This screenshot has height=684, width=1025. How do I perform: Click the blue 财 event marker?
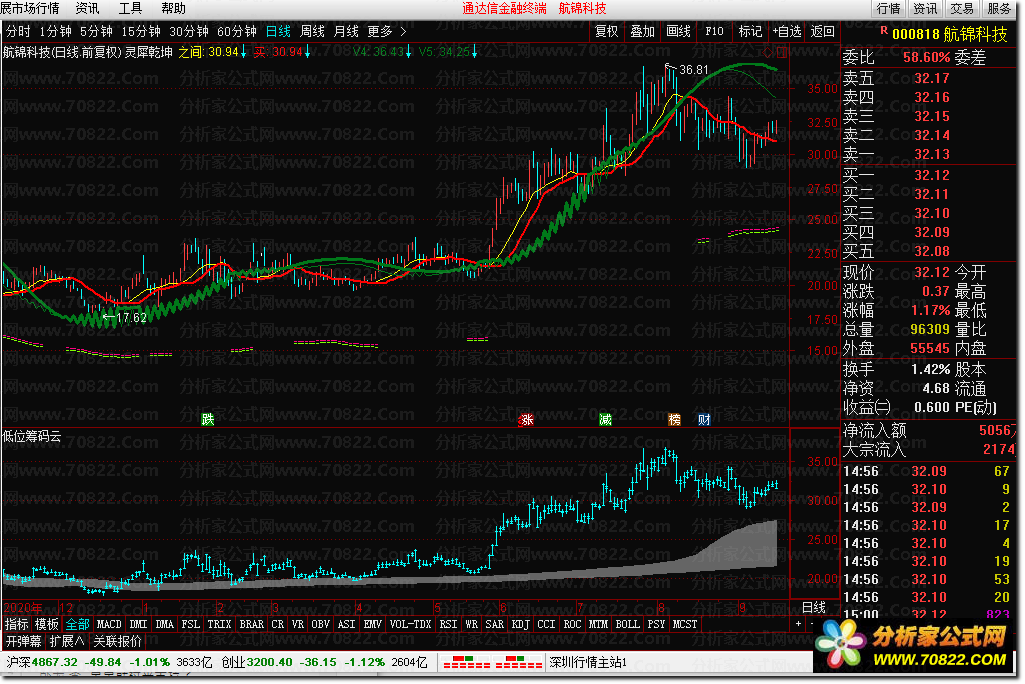pyautogui.click(x=704, y=419)
